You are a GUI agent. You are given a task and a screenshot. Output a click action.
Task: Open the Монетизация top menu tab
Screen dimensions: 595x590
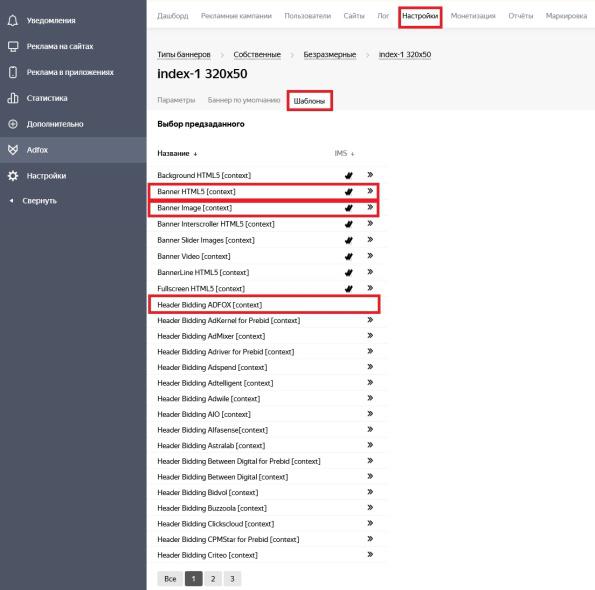[x=473, y=16]
